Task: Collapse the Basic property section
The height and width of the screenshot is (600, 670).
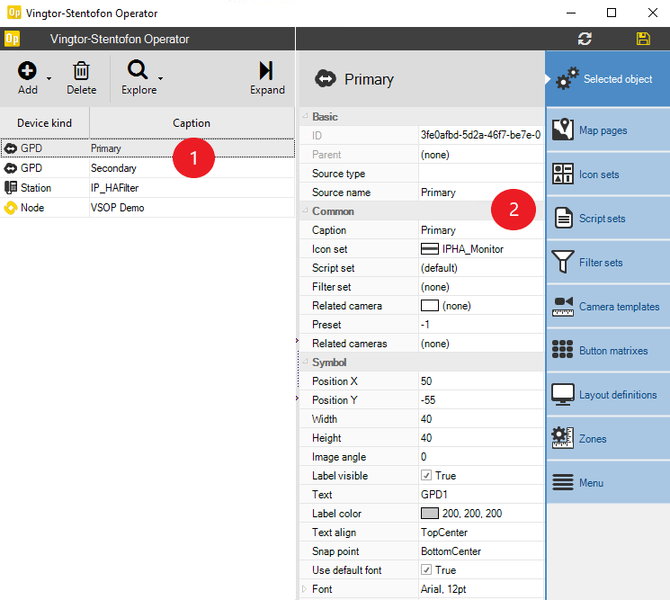Action: coord(305,117)
